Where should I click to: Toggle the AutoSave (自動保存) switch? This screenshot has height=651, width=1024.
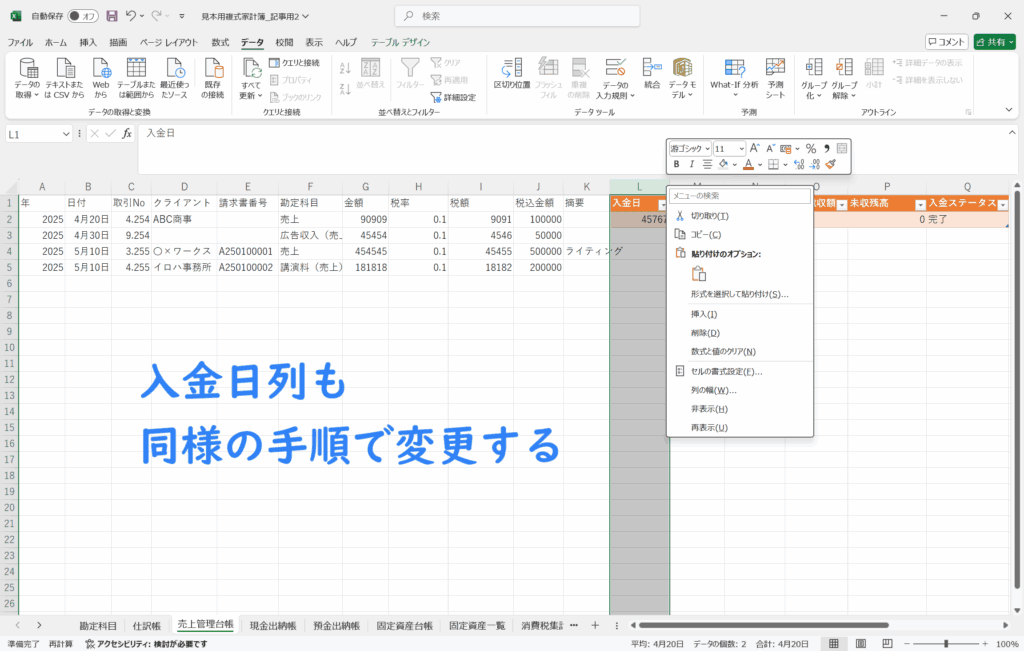[x=82, y=17]
